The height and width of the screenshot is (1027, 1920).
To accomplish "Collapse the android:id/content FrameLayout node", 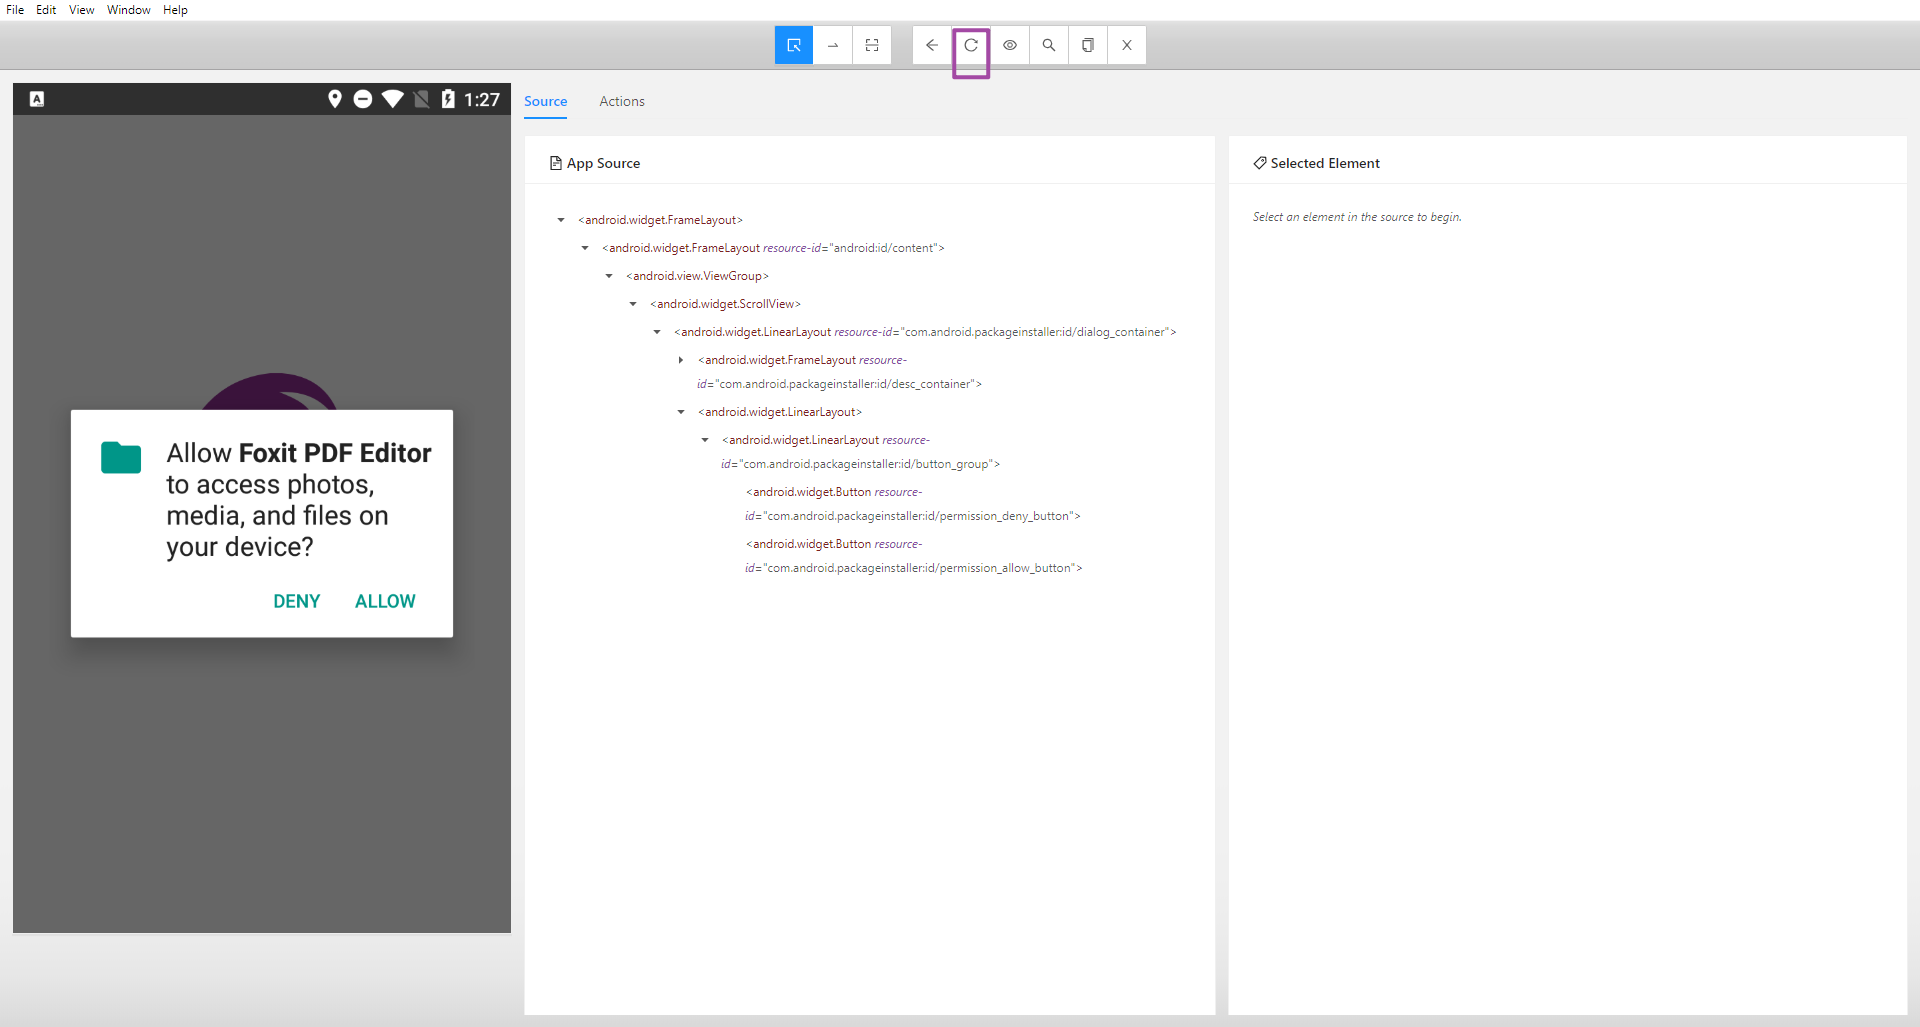I will click(585, 248).
